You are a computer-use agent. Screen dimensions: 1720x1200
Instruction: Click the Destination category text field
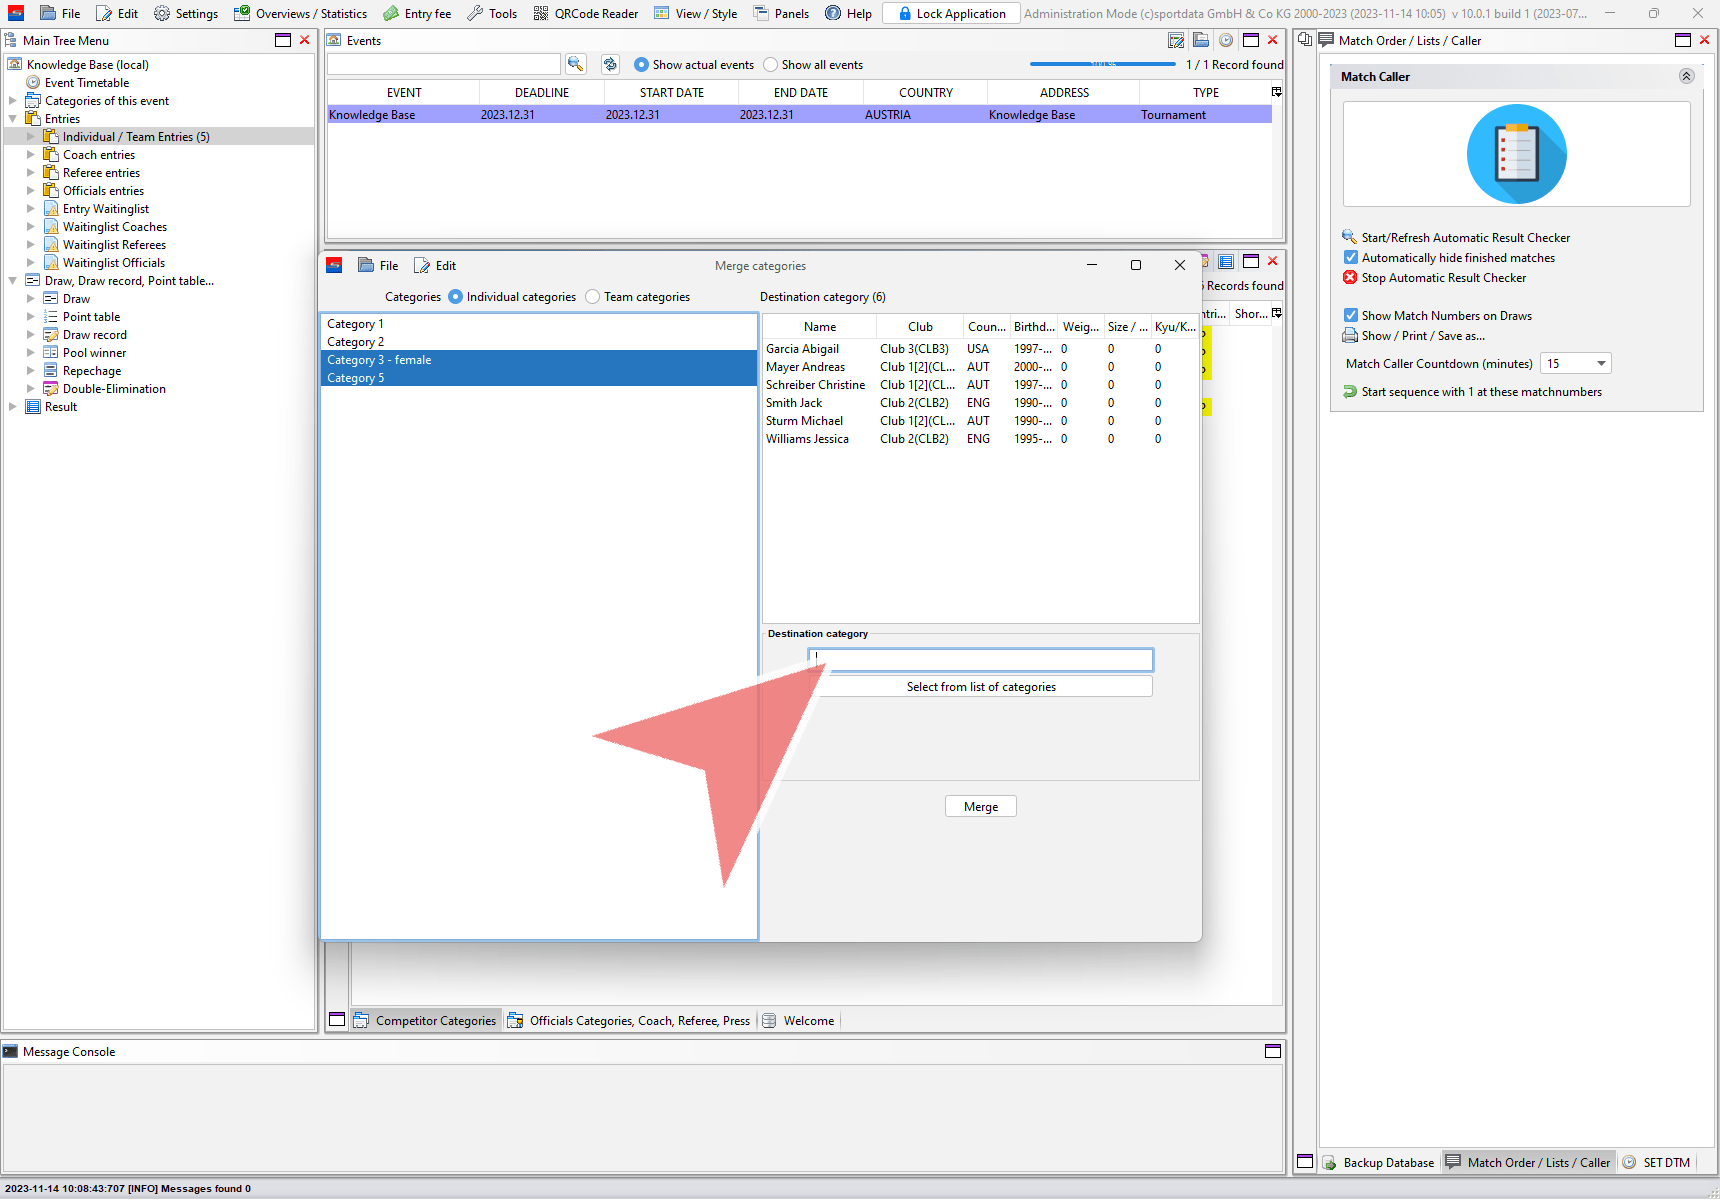click(x=980, y=660)
